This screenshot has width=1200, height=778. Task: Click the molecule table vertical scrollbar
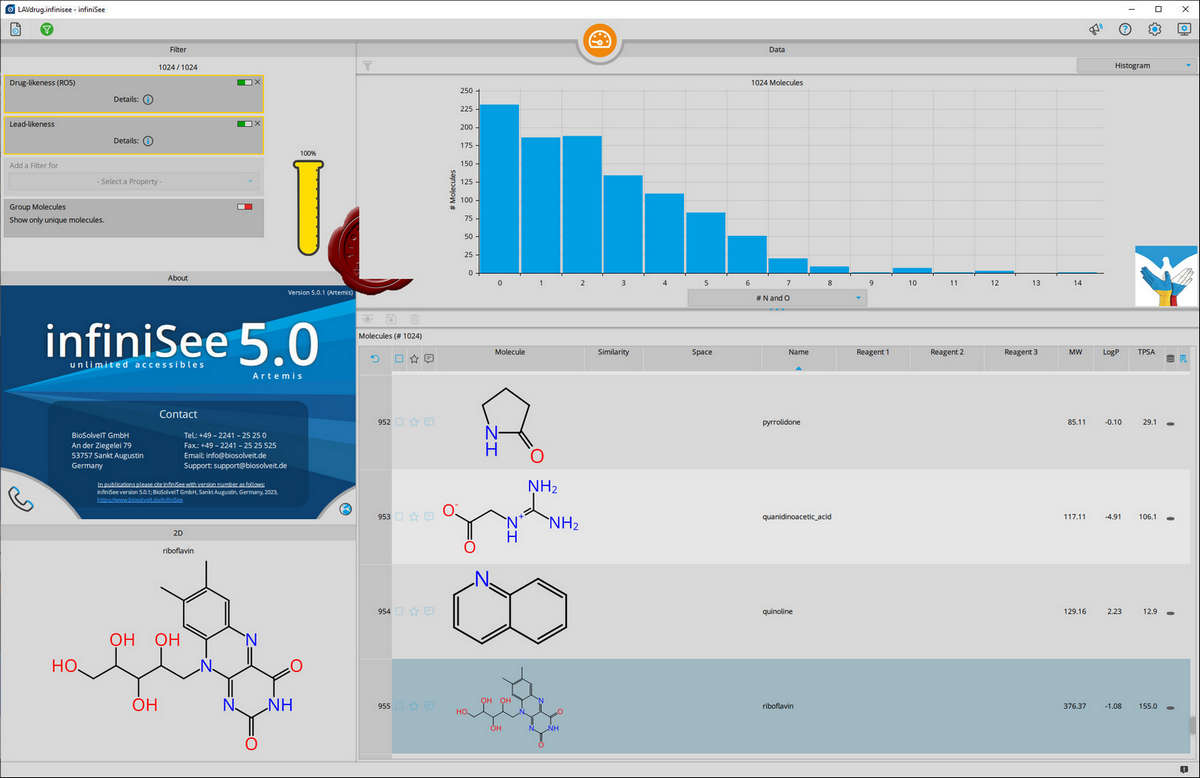click(1191, 725)
